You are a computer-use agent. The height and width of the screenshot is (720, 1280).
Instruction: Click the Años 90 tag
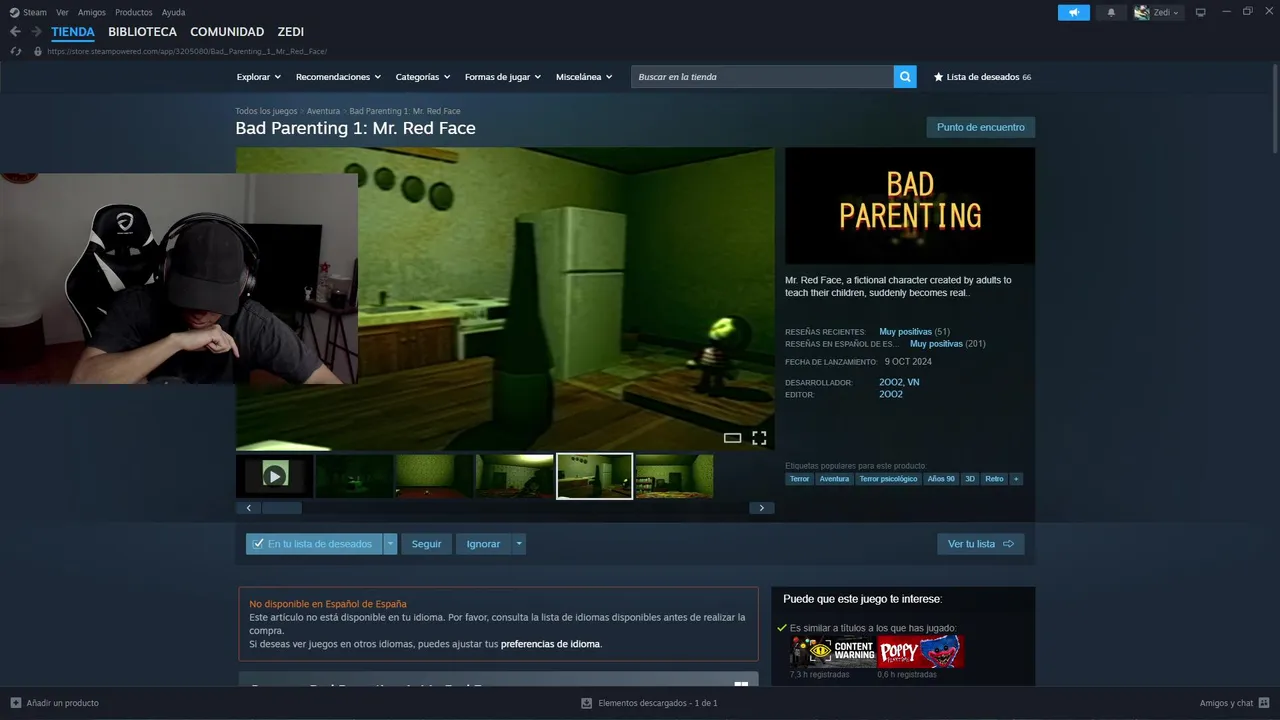(941, 479)
